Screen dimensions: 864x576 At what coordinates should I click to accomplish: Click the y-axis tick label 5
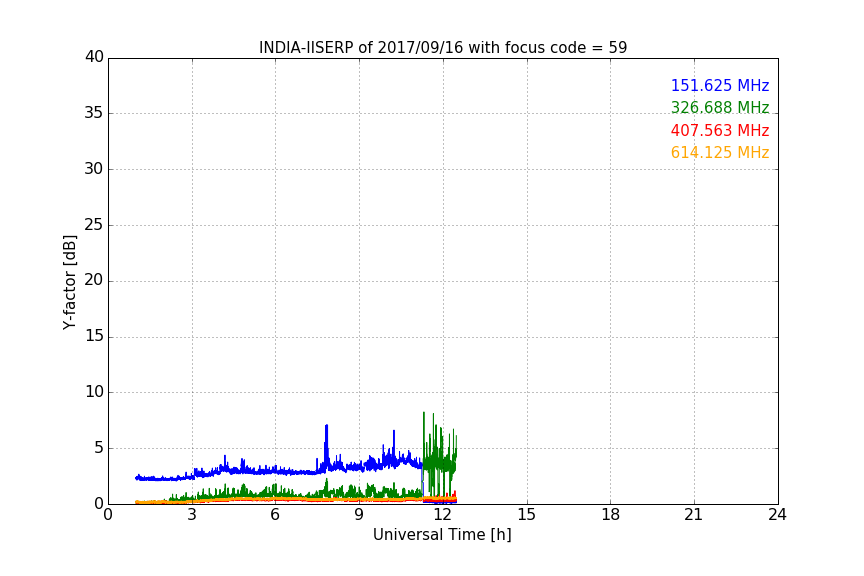99,448
